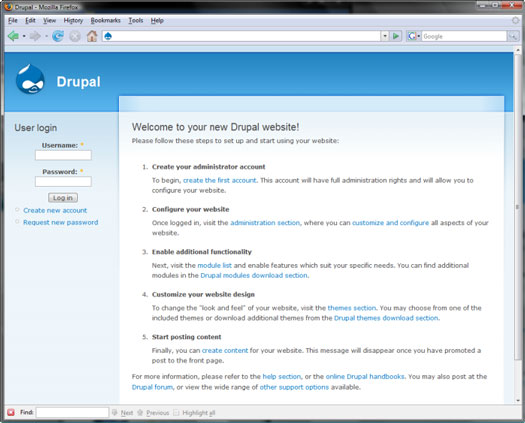Go to the Home page icon
Viewport: 525px width, 423px height.
[x=92, y=36]
